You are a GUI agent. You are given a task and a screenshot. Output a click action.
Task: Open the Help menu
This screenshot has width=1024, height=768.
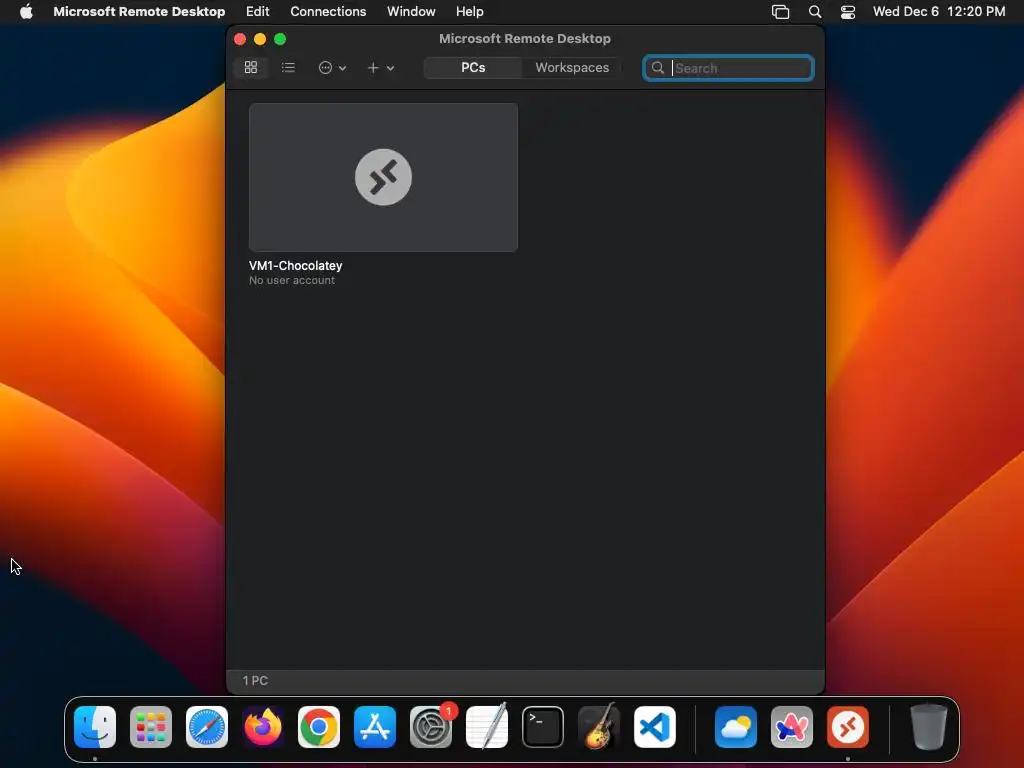[470, 11]
